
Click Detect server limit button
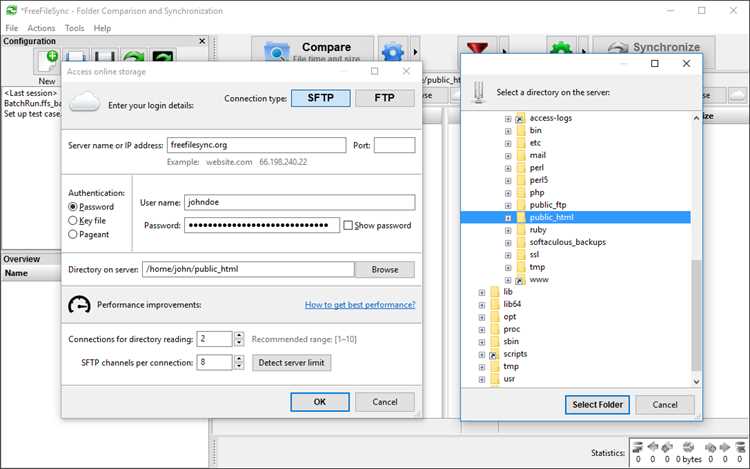coord(291,363)
